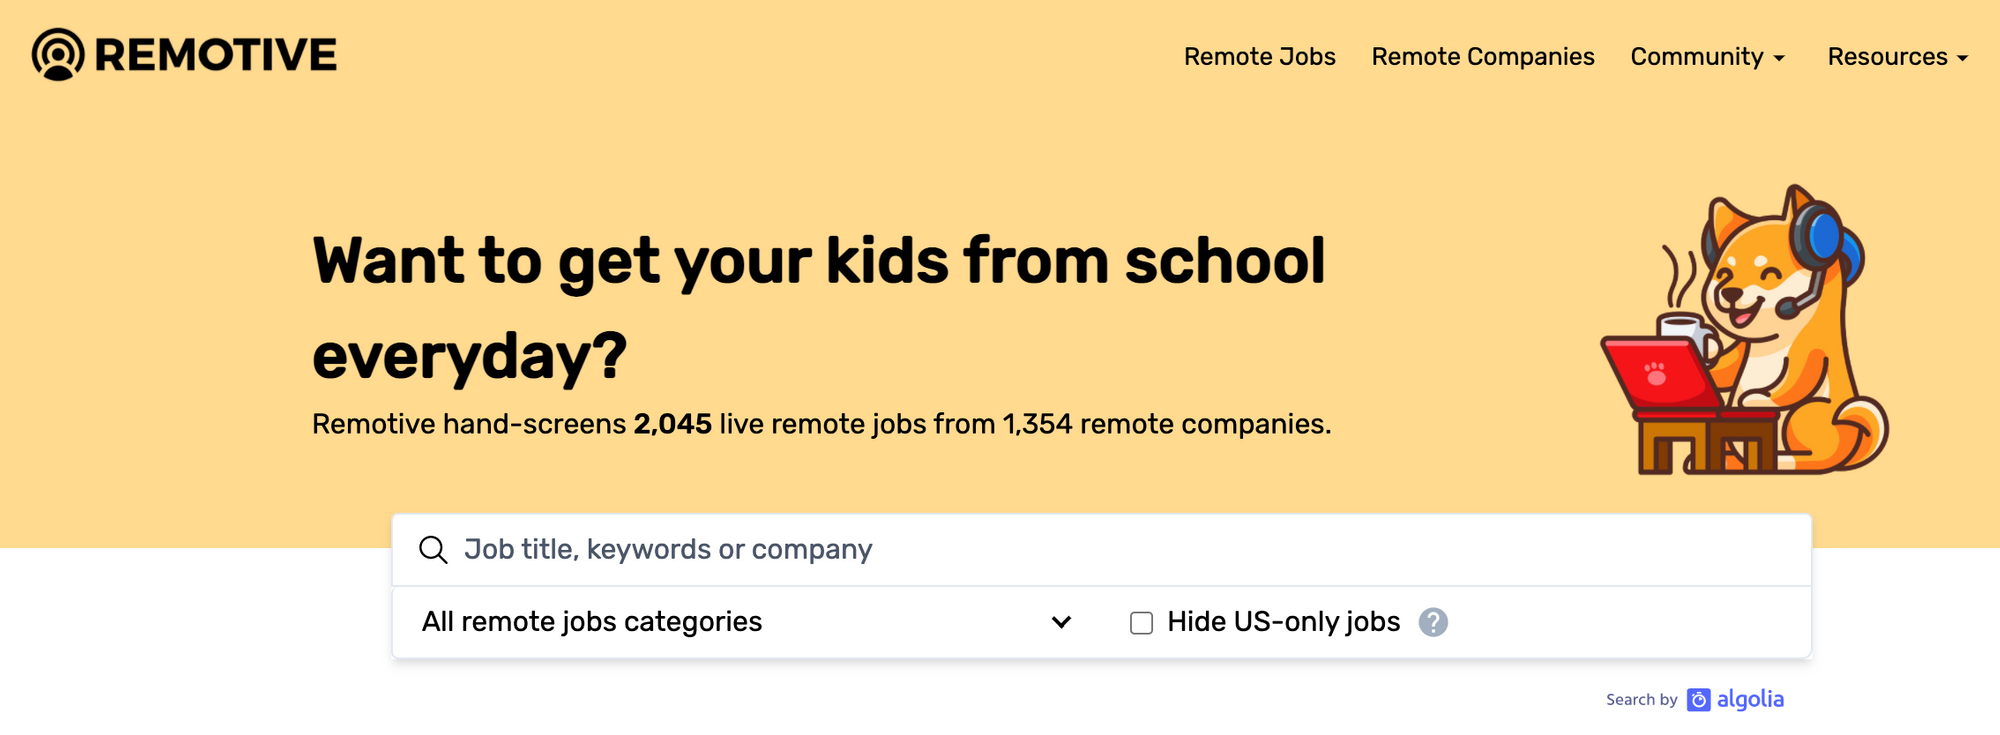Click the Remotive circular logo icon
The image size is (2000, 735).
tap(58, 55)
